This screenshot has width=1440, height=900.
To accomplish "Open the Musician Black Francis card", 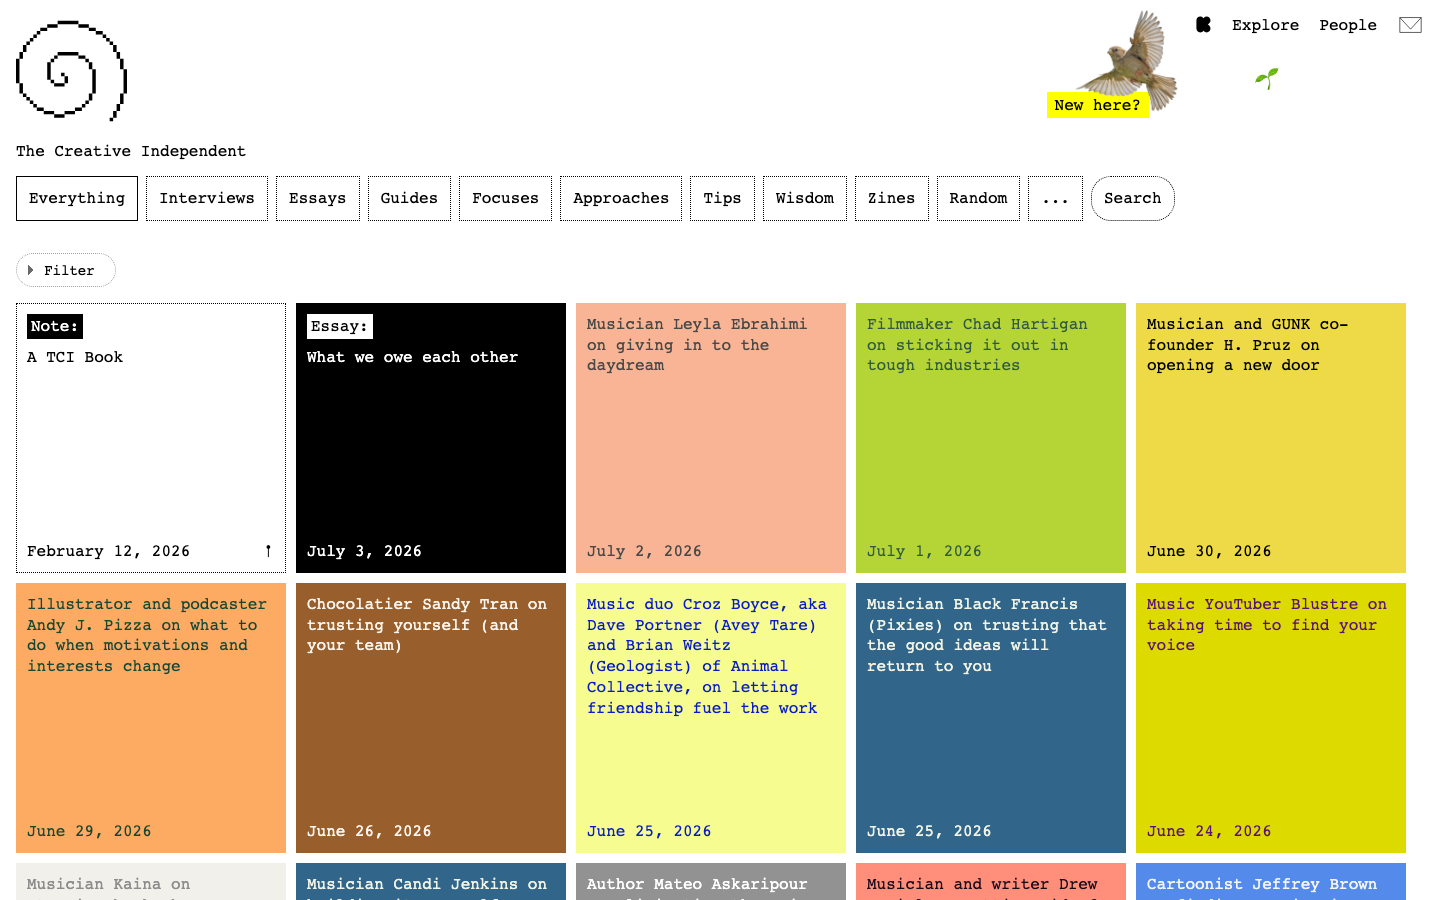I will (x=991, y=718).
